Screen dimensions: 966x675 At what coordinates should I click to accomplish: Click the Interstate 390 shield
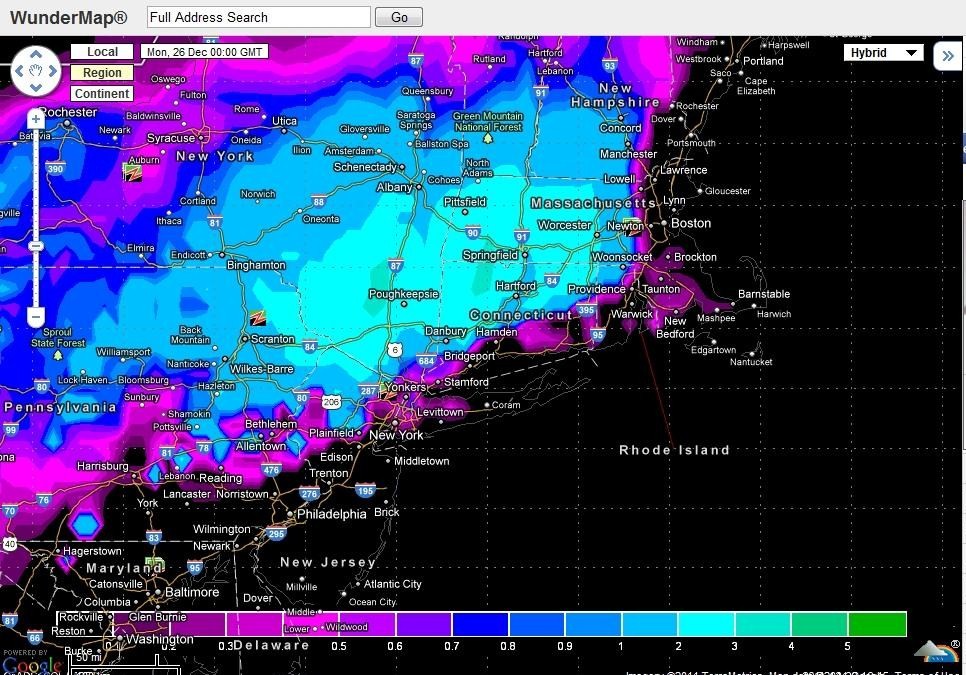55,169
